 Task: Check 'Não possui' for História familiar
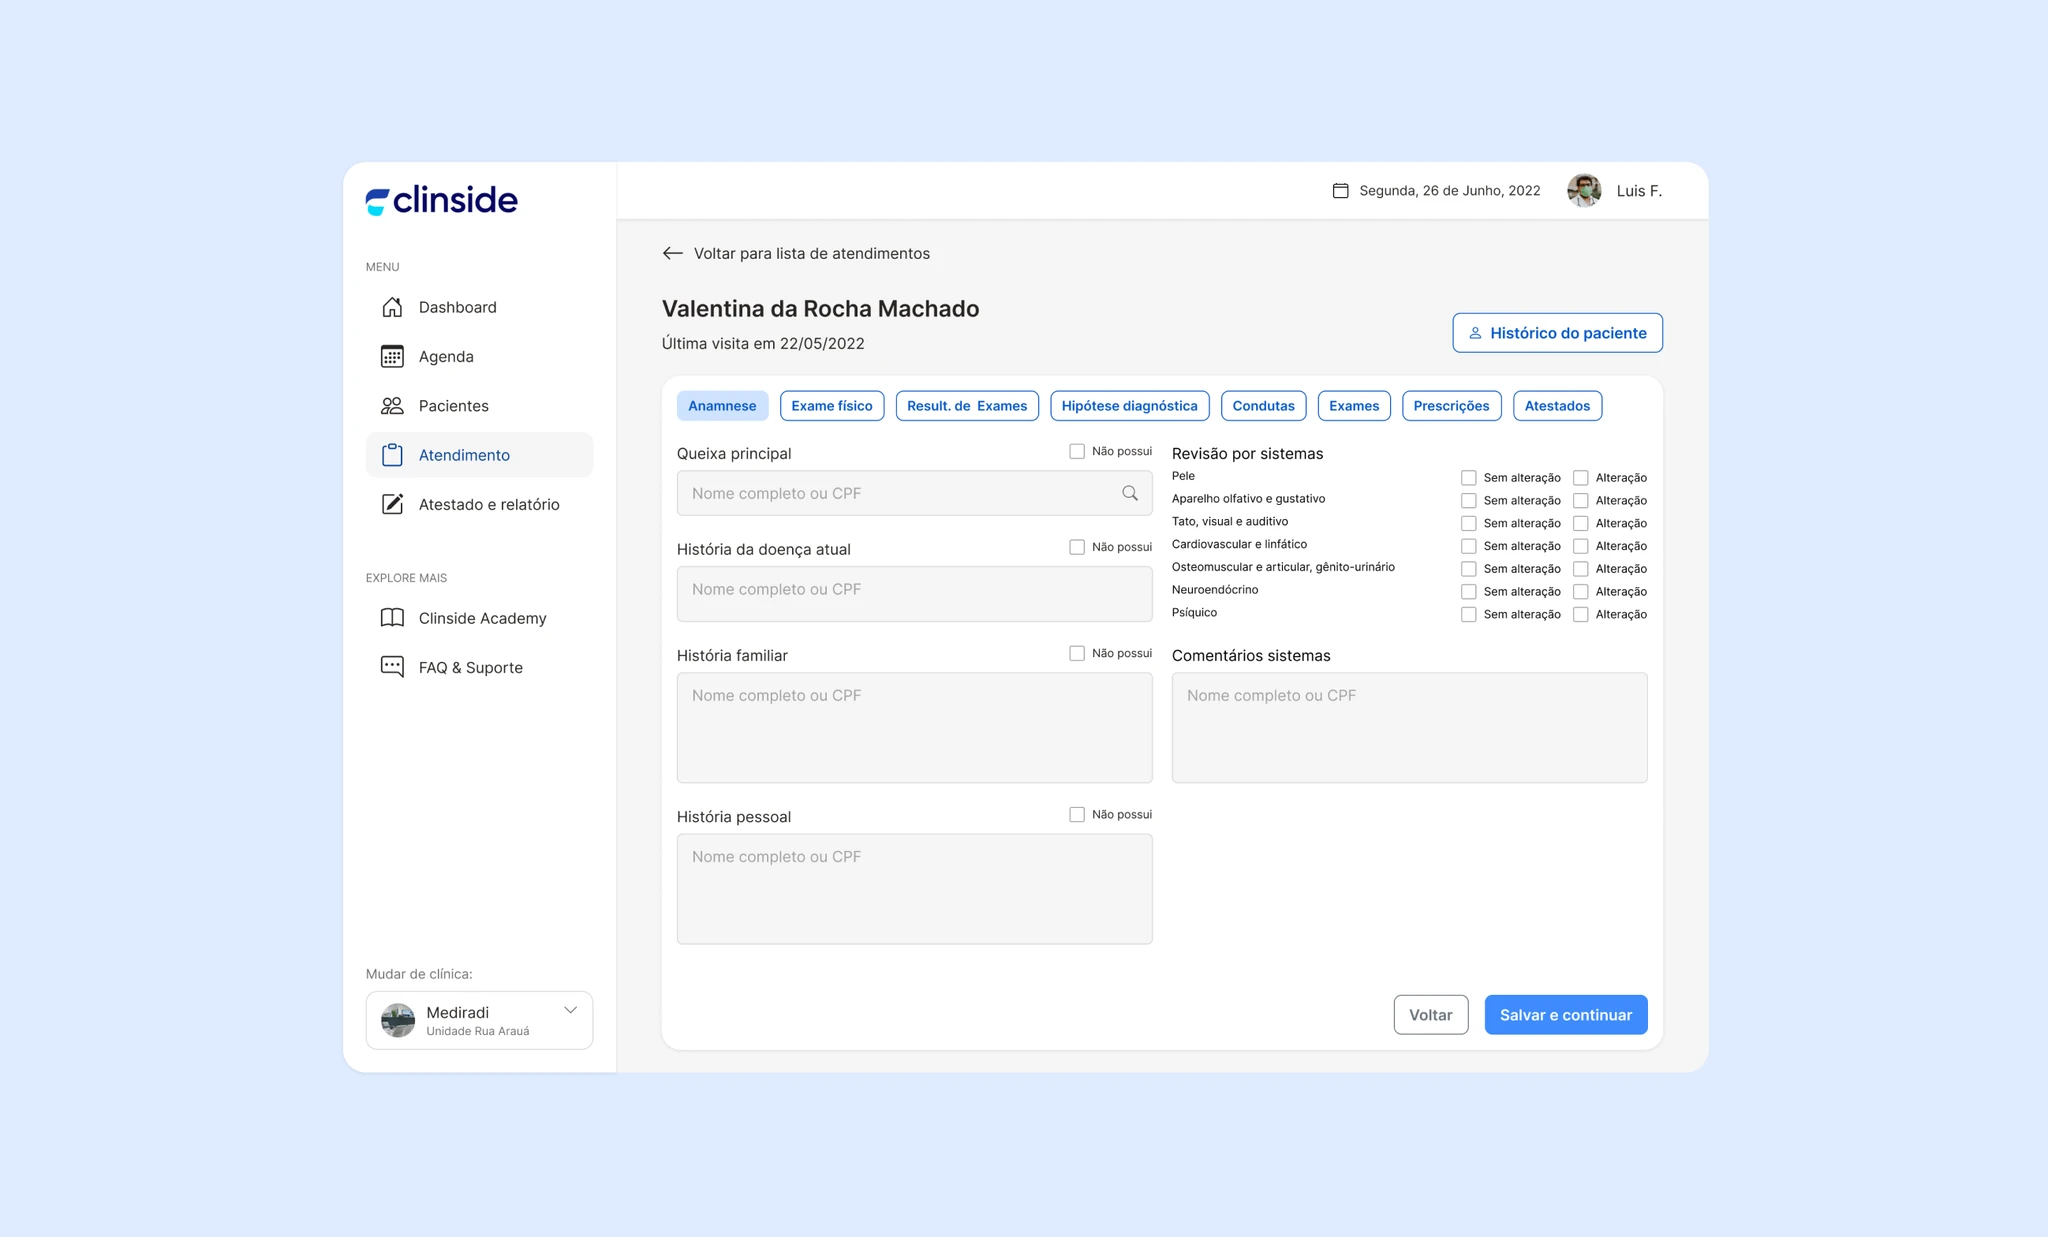[1077, 653]
